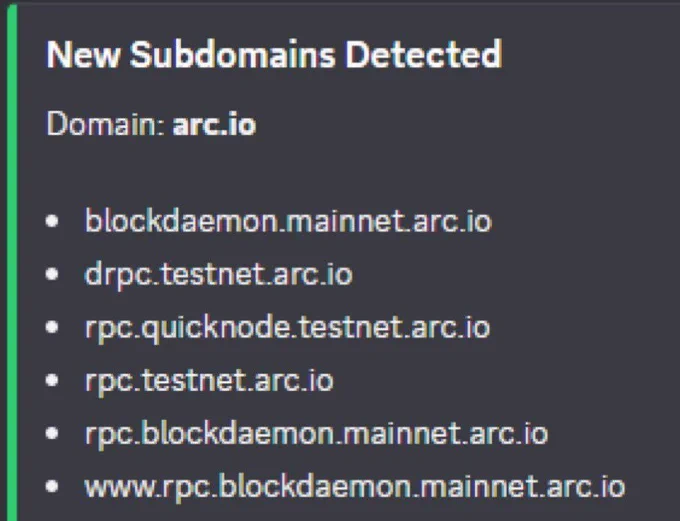Select the rpc.testnet.arc.io list entry
The height and width of the screenshot is (521, 680).
tap(209, 381)
